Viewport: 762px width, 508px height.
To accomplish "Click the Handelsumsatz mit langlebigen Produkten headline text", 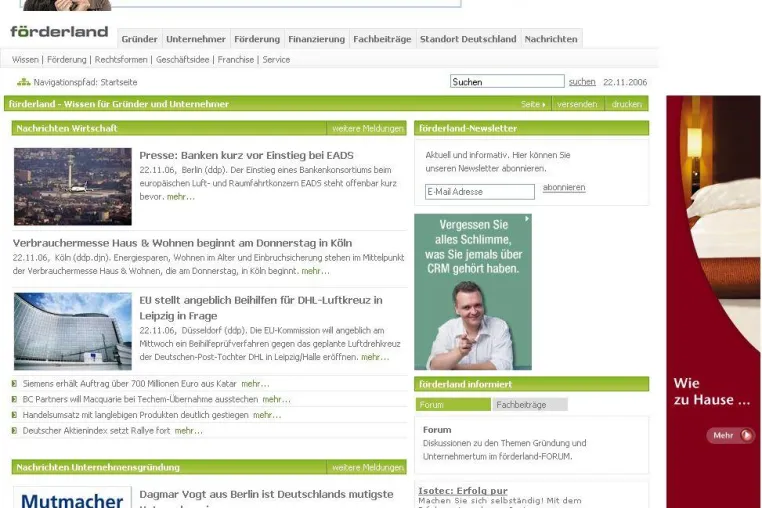I will pyautogui.click(x=136, y=415).
